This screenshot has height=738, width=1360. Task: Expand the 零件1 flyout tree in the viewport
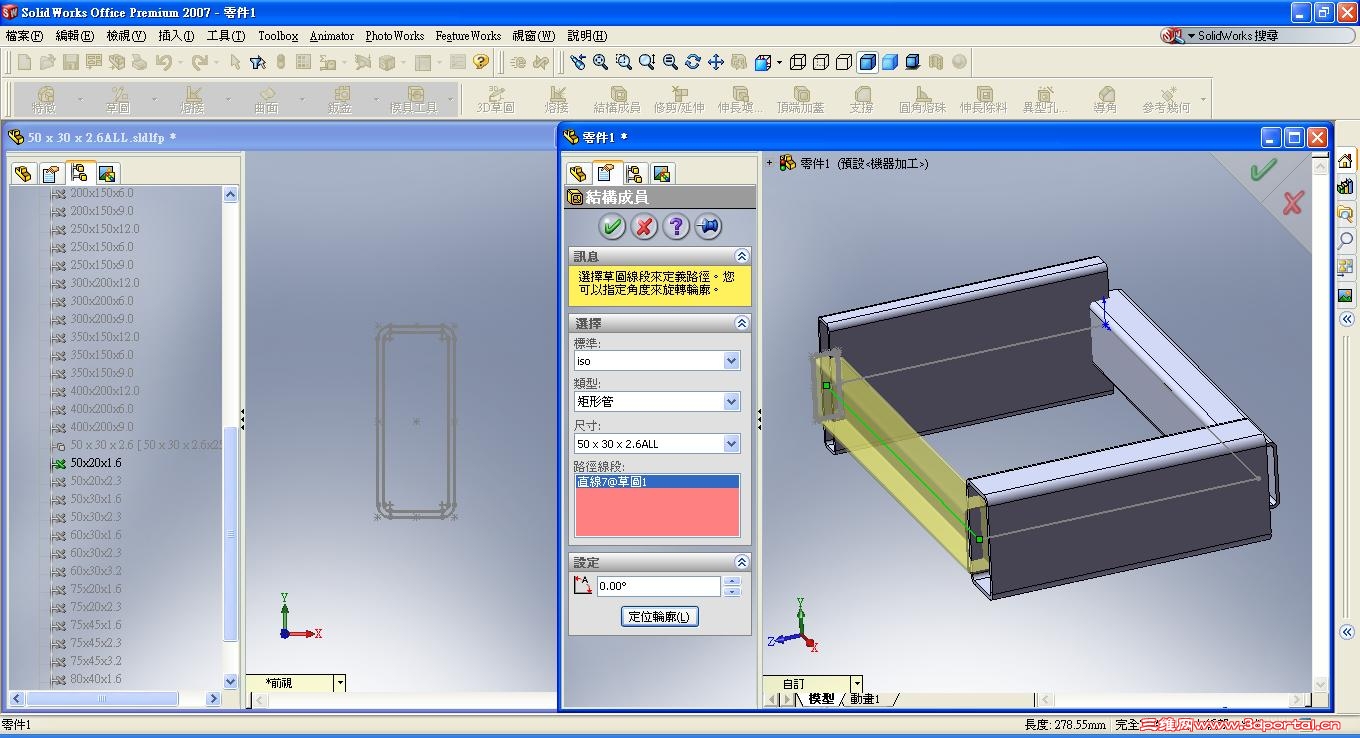770,163
